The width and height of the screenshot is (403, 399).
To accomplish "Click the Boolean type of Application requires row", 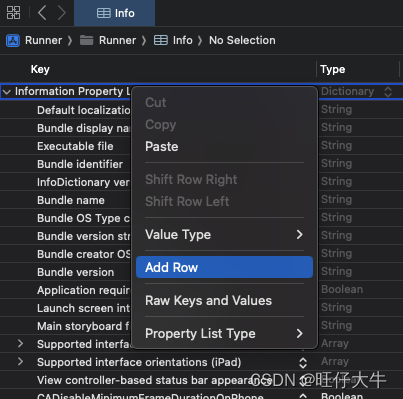I will 342,289.
